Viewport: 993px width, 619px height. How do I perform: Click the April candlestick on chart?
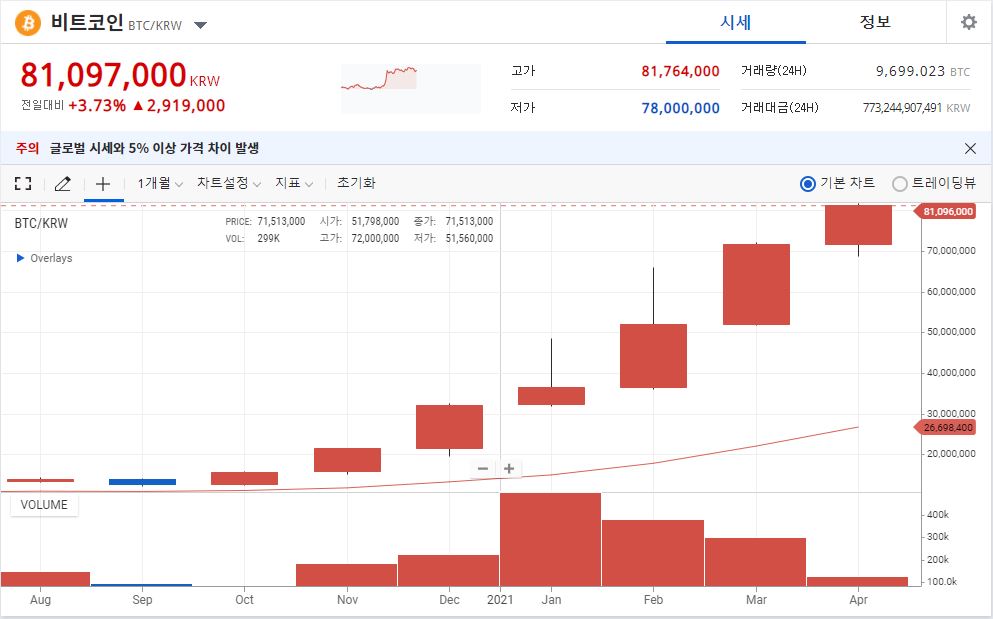click(858, 225)
